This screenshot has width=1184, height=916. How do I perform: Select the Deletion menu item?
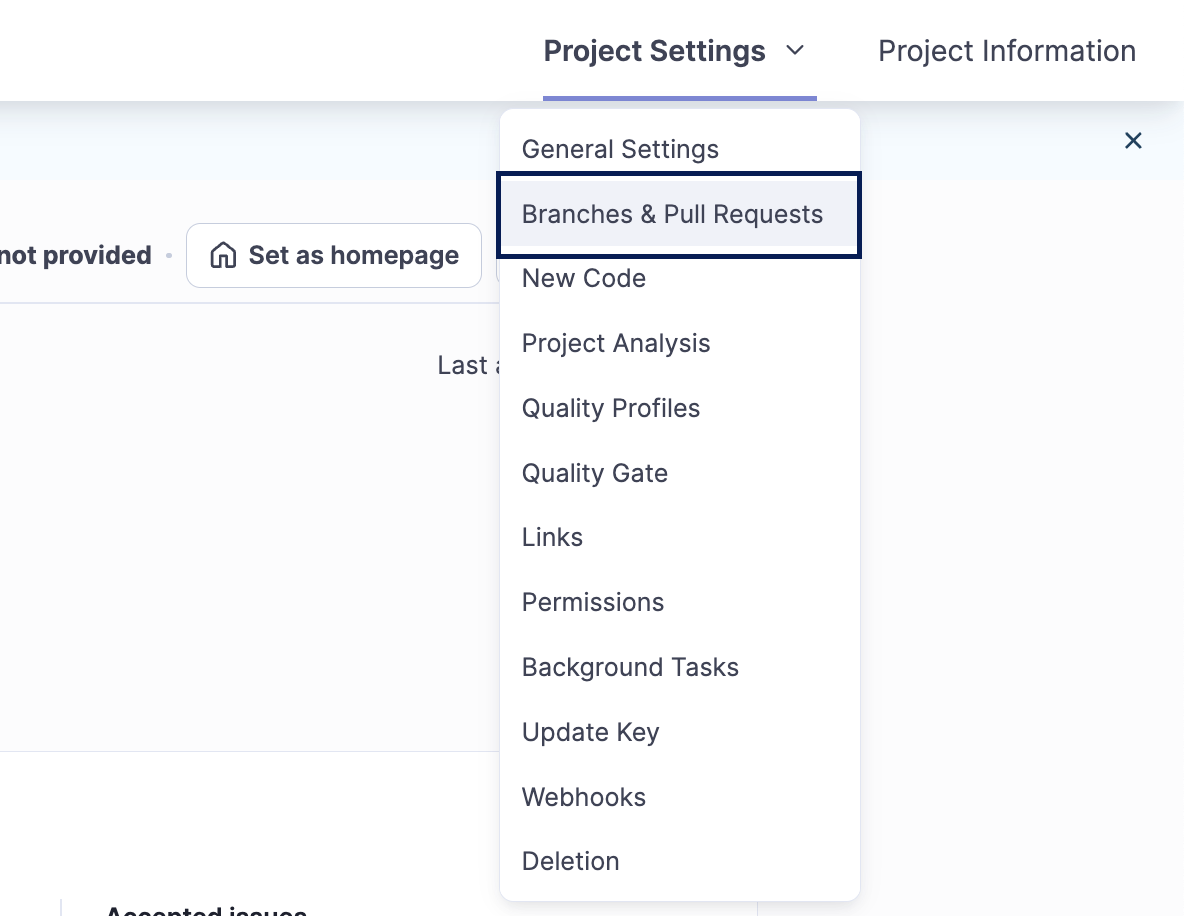click(570, 861)
